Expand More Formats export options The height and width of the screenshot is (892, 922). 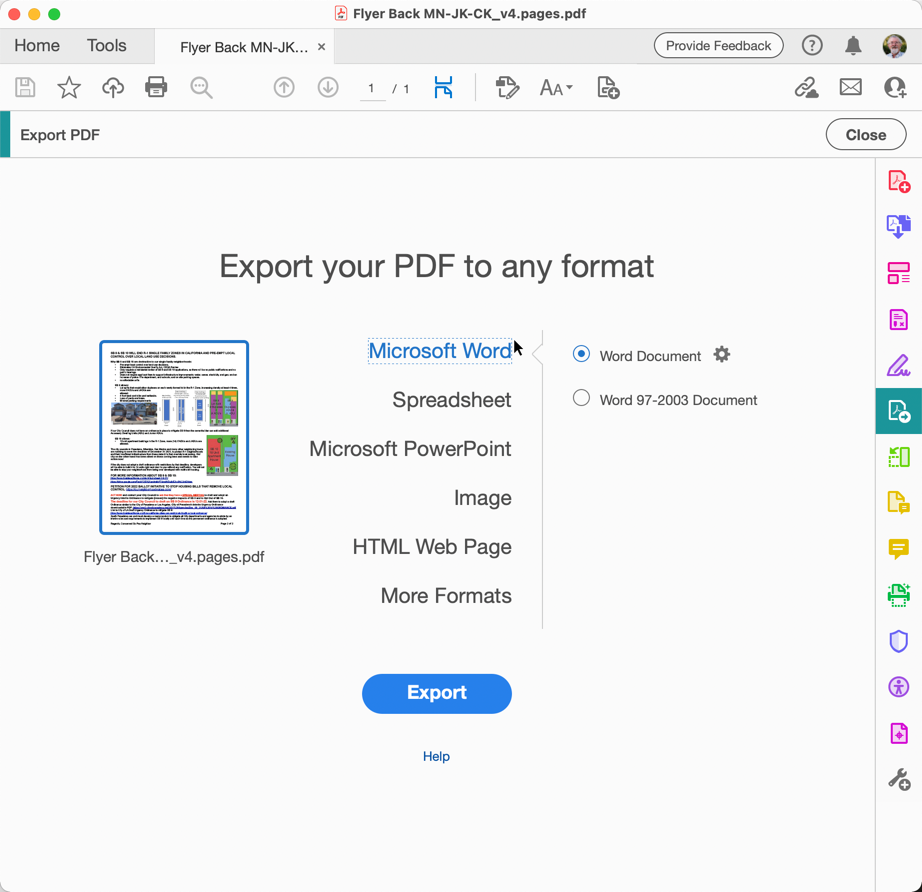coord(446,595)
